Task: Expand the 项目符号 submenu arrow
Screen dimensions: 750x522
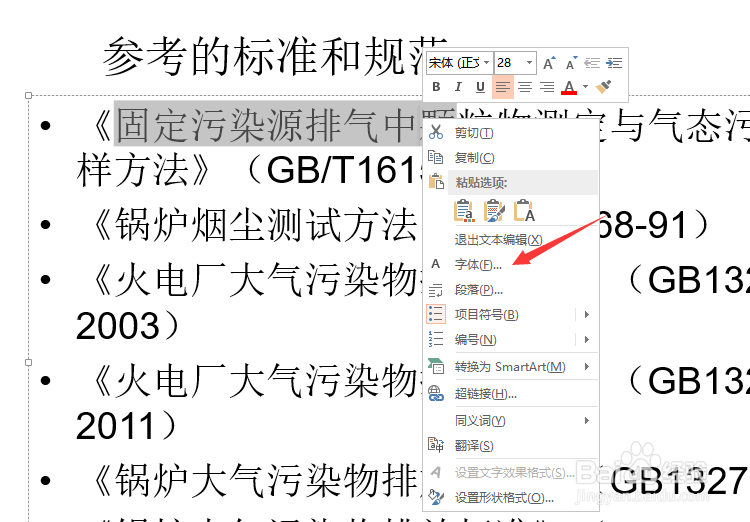Action: [x=586, y=314]
